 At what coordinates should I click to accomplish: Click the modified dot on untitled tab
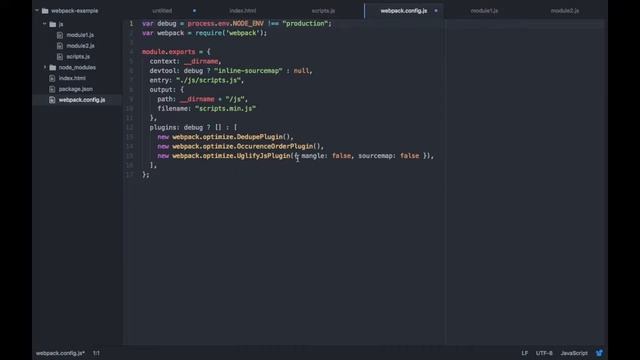tap(194, 11)
